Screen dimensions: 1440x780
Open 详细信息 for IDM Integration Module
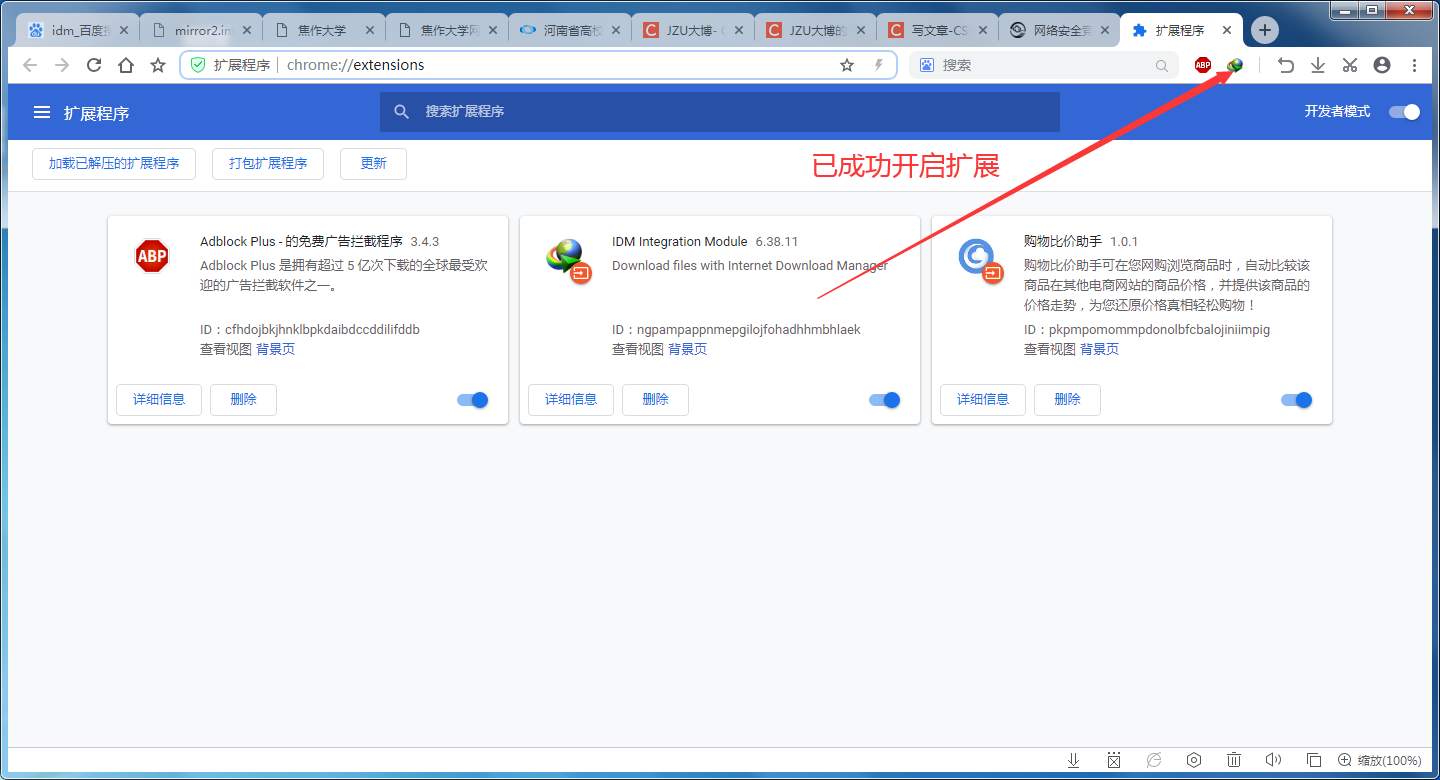[x=571, y=399]
